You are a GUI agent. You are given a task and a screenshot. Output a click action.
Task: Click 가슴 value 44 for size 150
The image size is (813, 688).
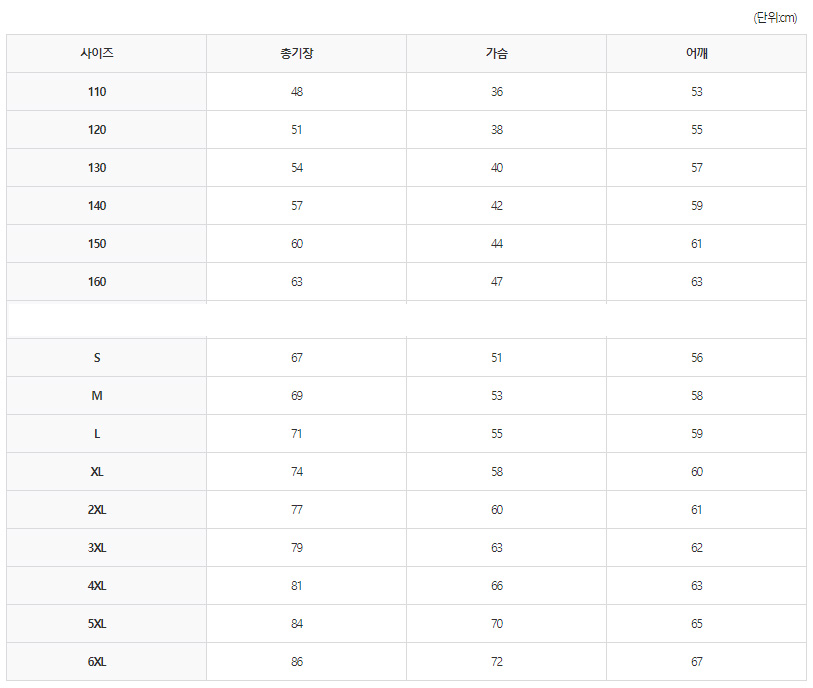[x=497, y=244]
